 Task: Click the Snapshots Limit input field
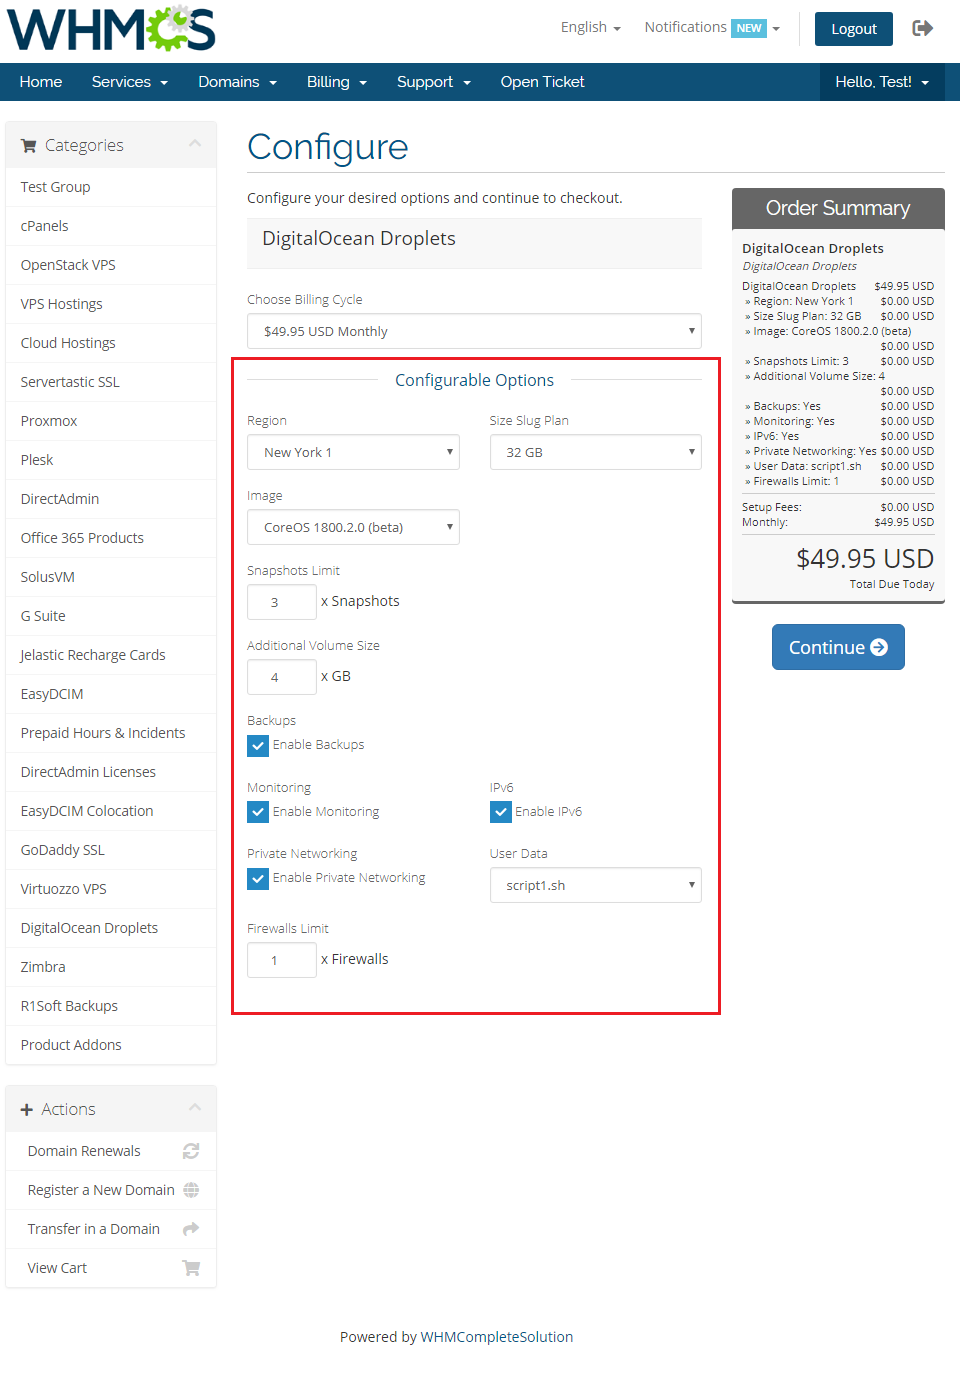pyautogui.click(x=282, y=602)
